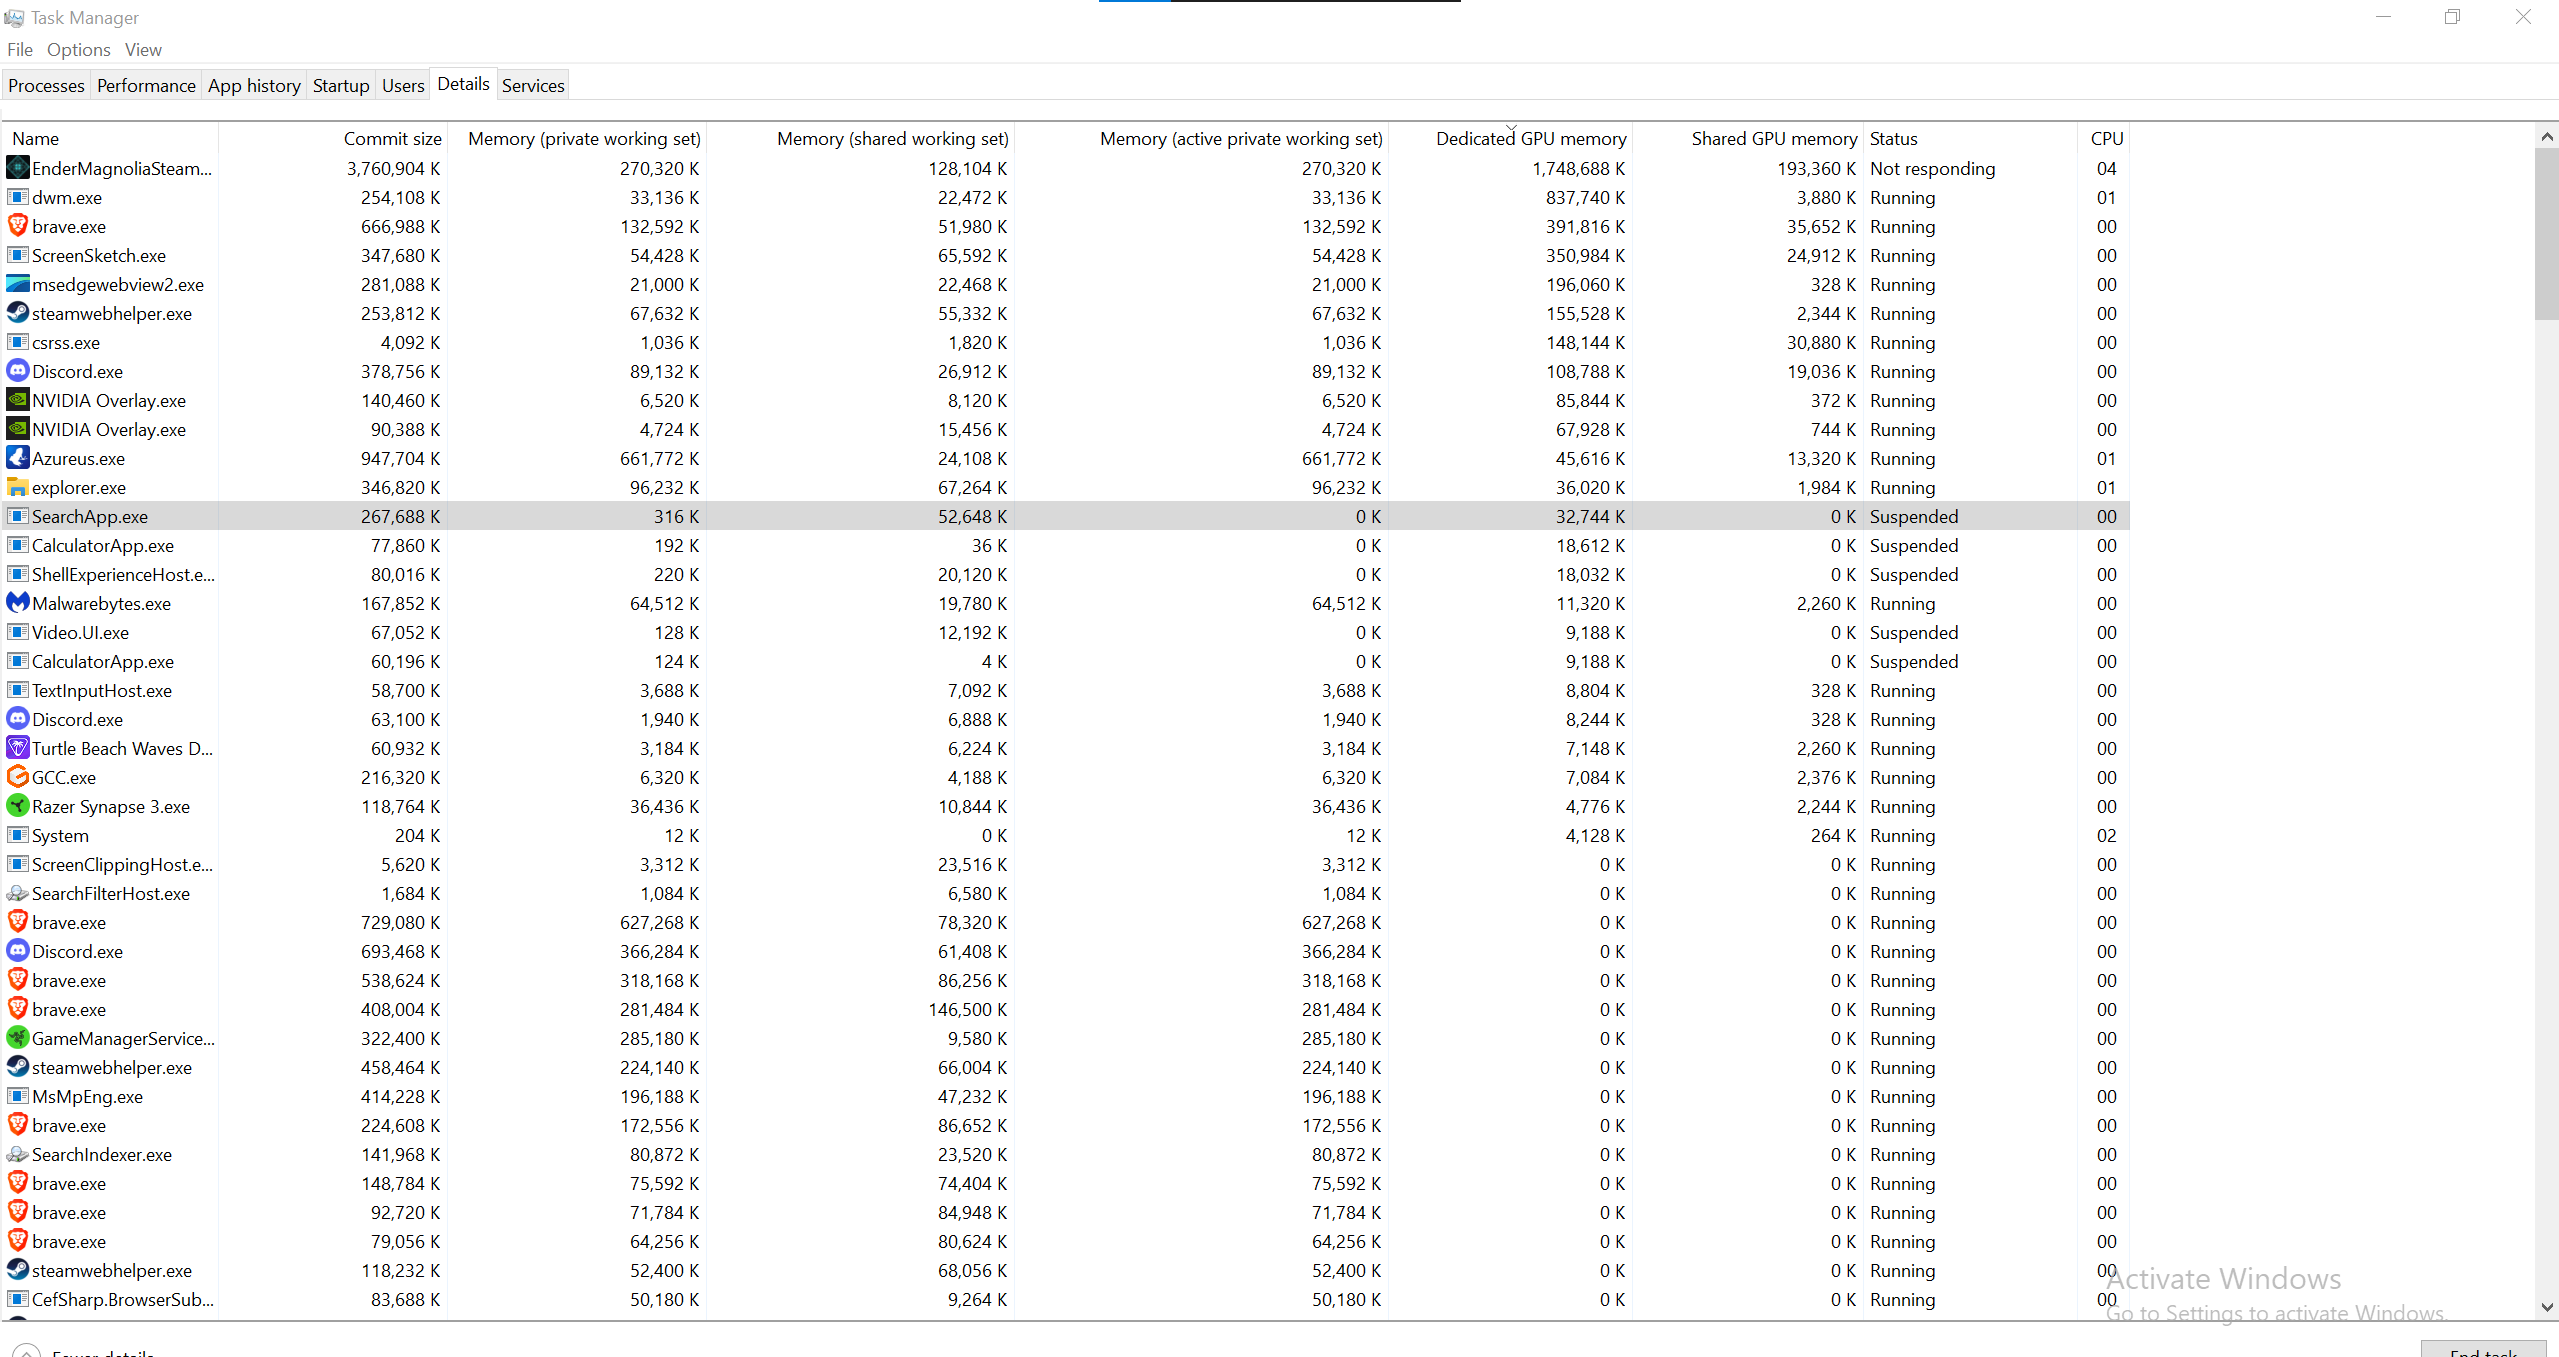The height and width of the screenshot is (1357, 2559).
Task: Click the GCC.exe icon
Action: click(x=18, y=777)
